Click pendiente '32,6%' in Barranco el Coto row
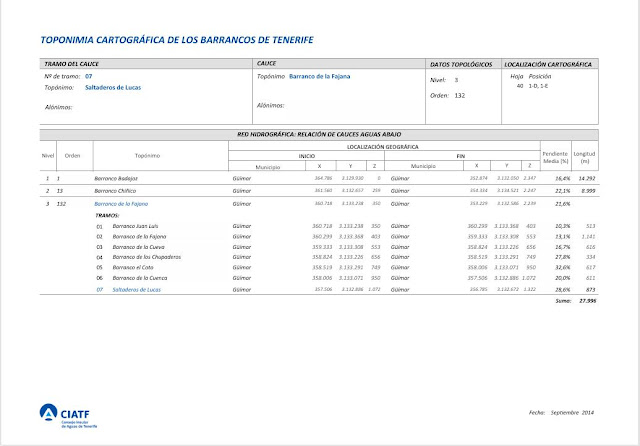Screen dimensions: 640x446 562,268
